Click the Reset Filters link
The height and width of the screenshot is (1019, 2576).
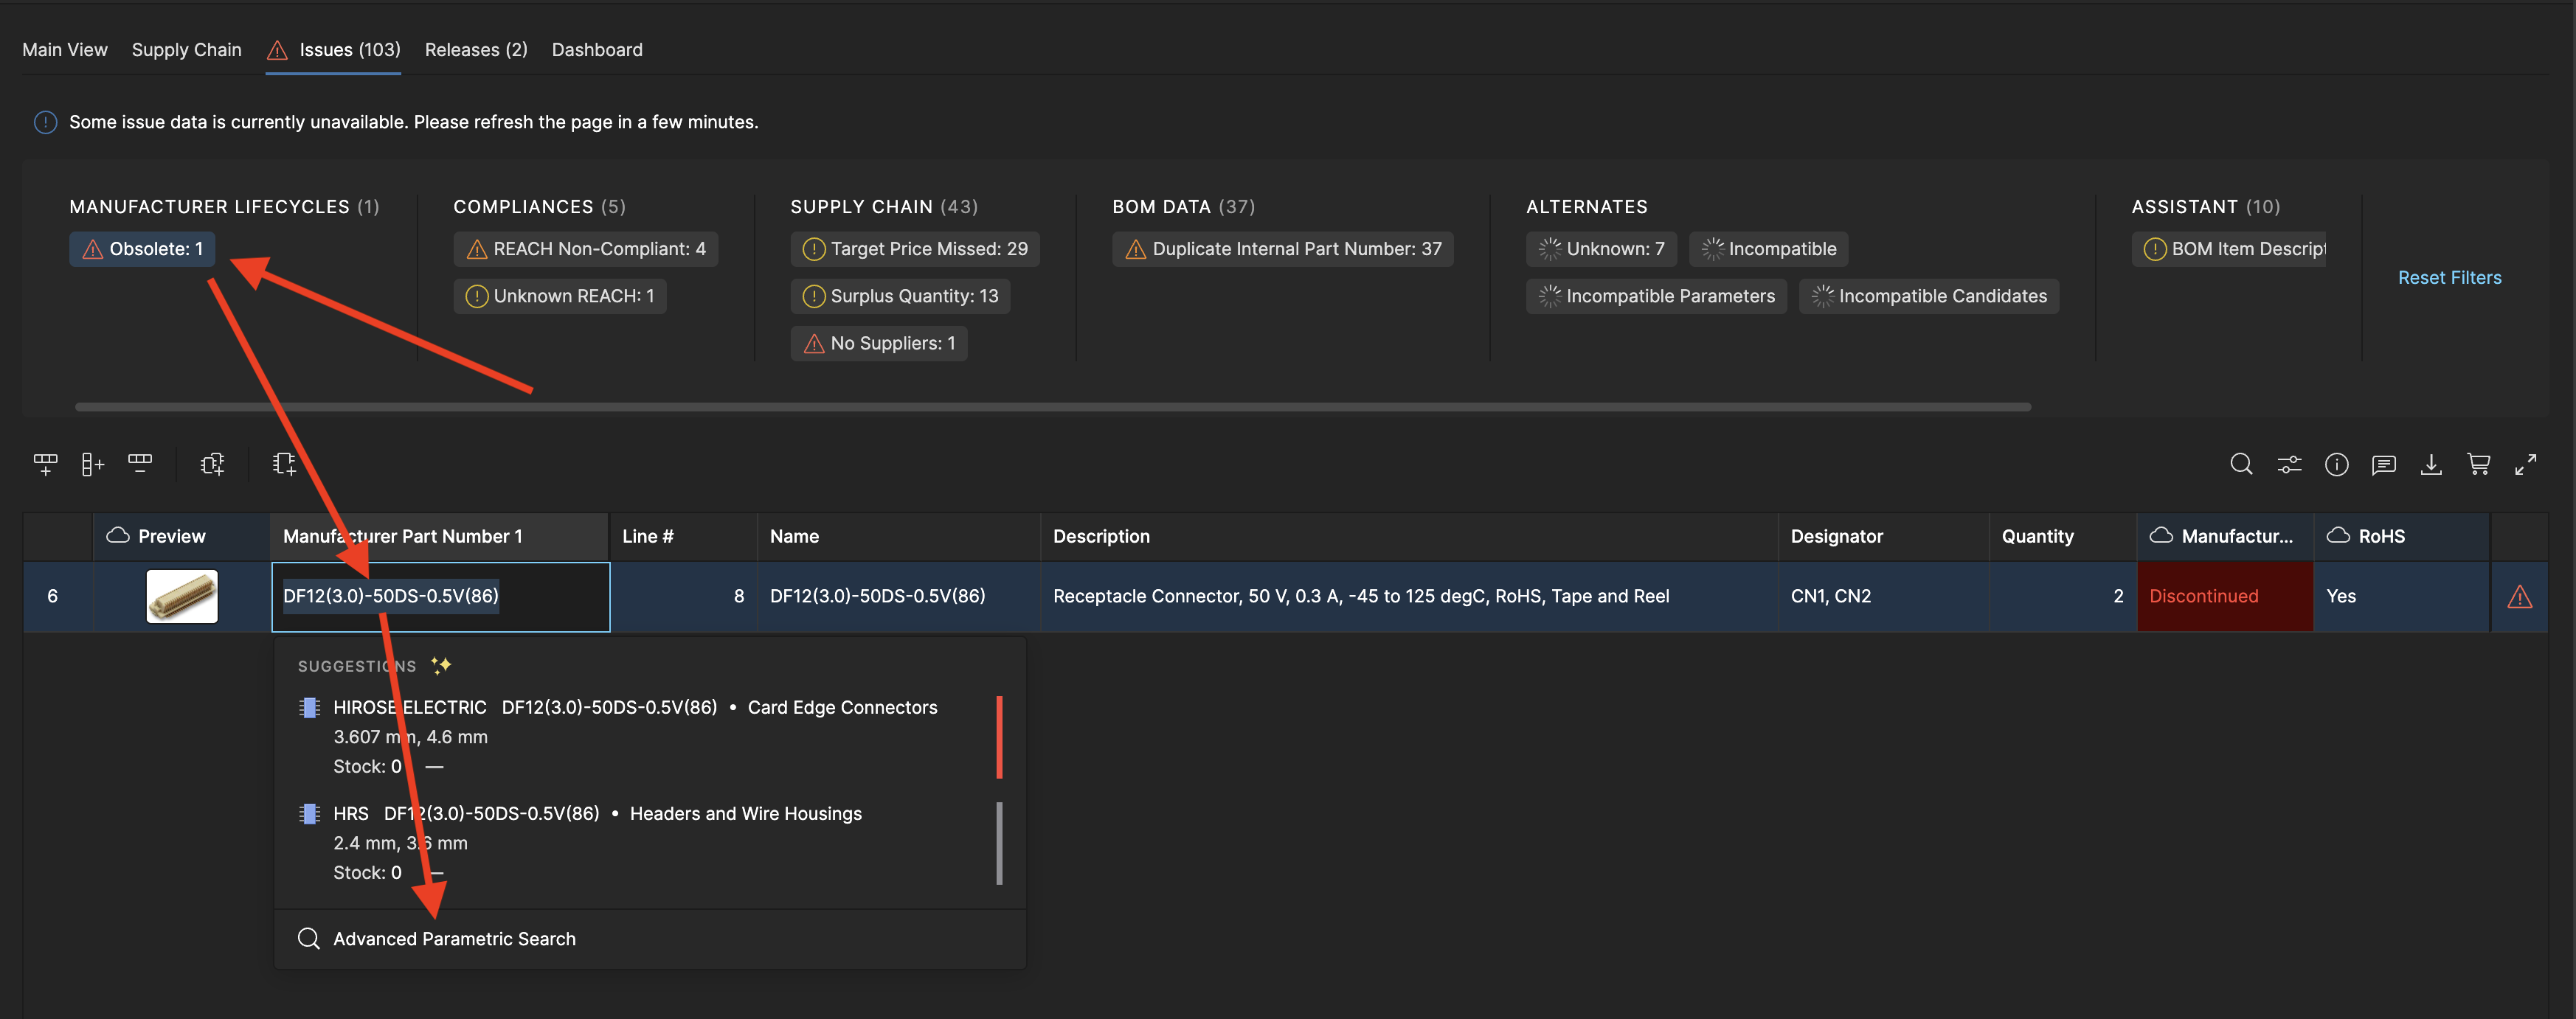point(2449,277)
